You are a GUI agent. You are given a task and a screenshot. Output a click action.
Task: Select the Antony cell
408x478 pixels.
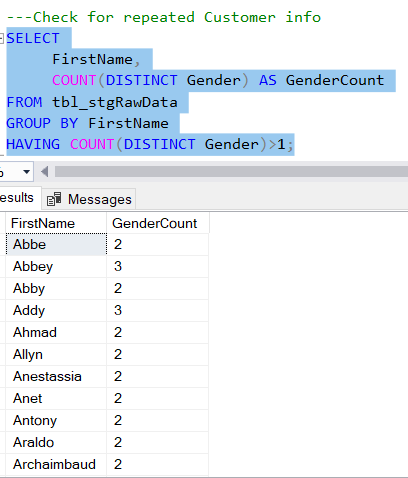pos(56,420)
